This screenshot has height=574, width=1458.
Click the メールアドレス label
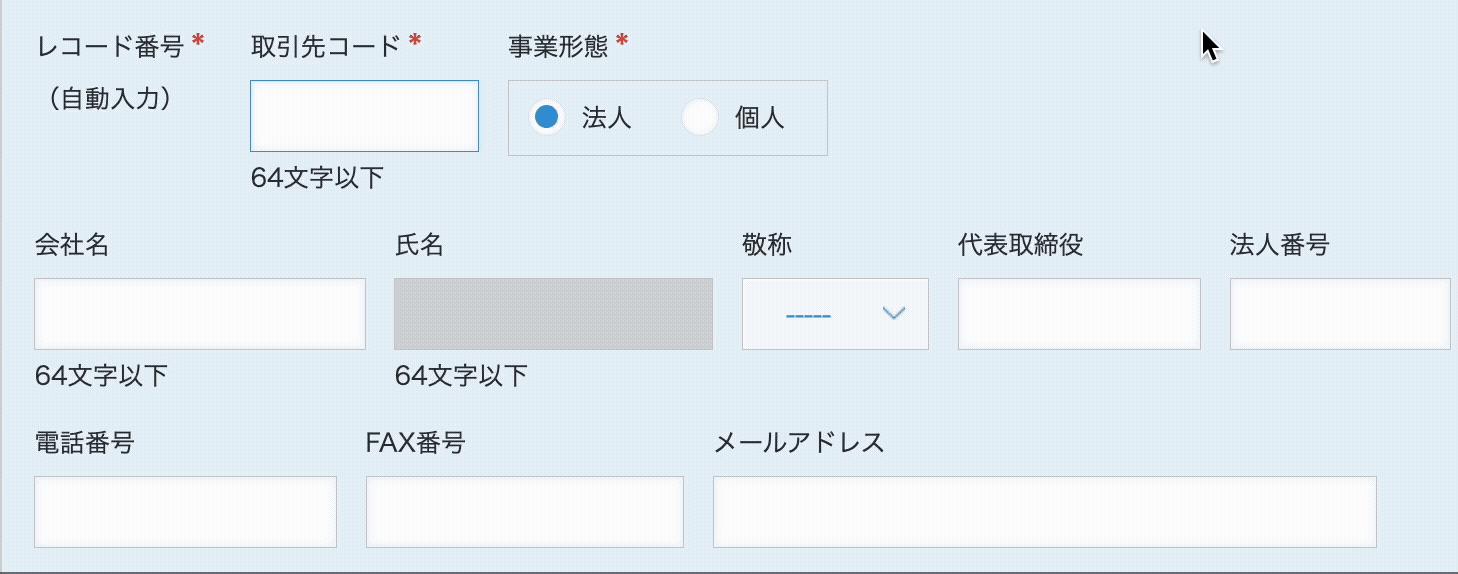(x=799, y=443)
